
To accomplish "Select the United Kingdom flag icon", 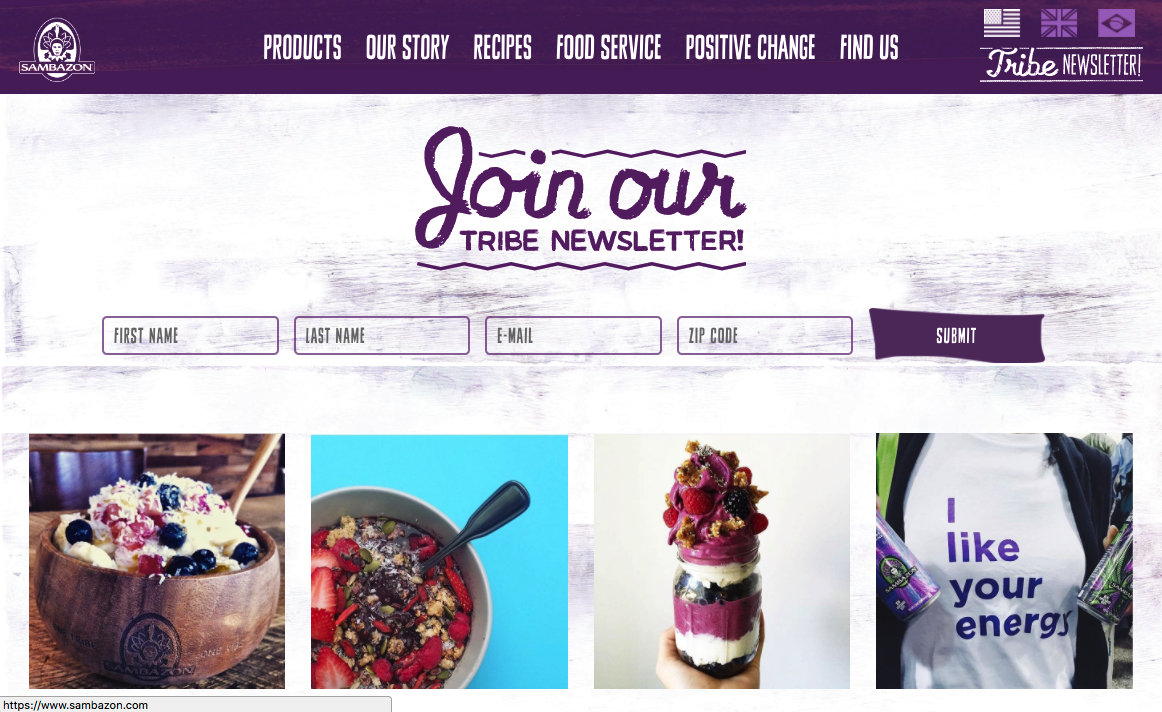I will 1059,23.
